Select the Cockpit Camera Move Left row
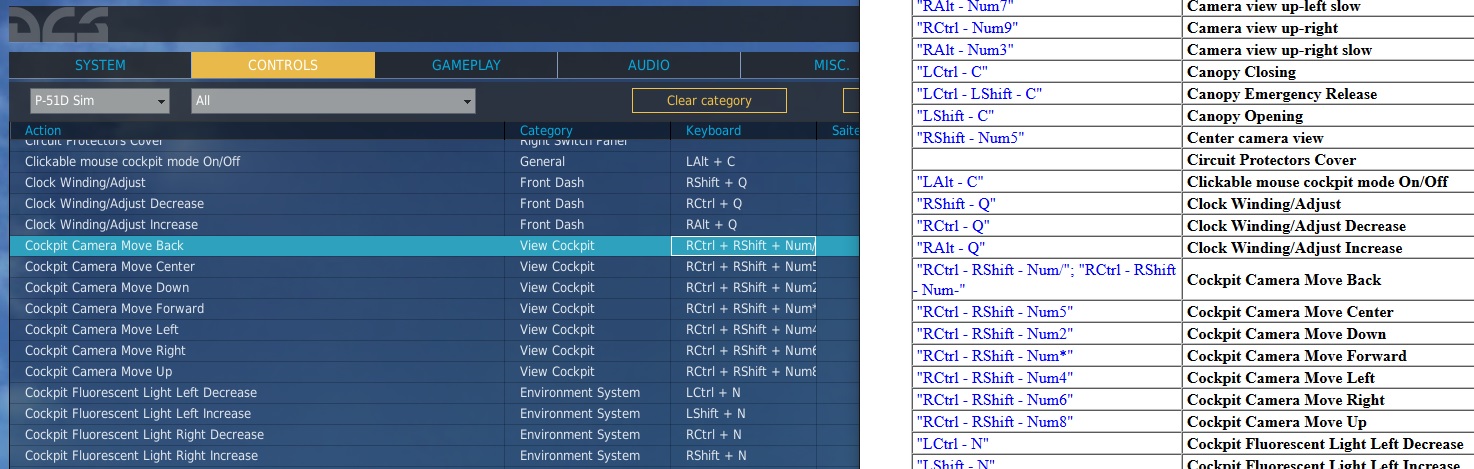The height and width of the screenshot is (469, 1474). 435,329
